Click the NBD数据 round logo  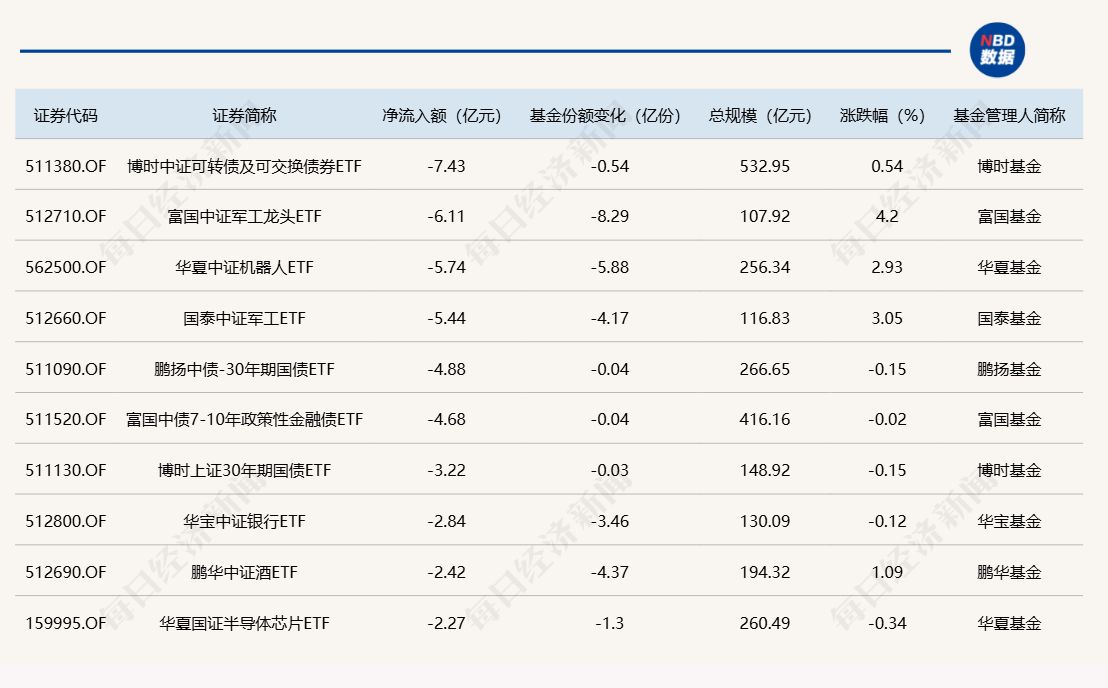coord(996,50)
